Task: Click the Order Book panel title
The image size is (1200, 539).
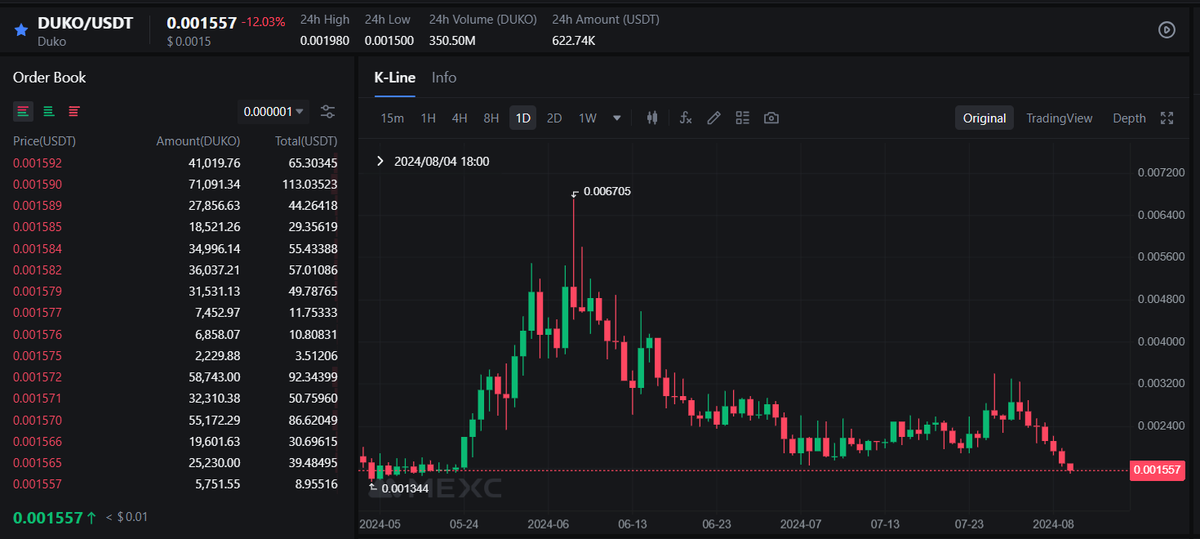Action: pos(49,77)
